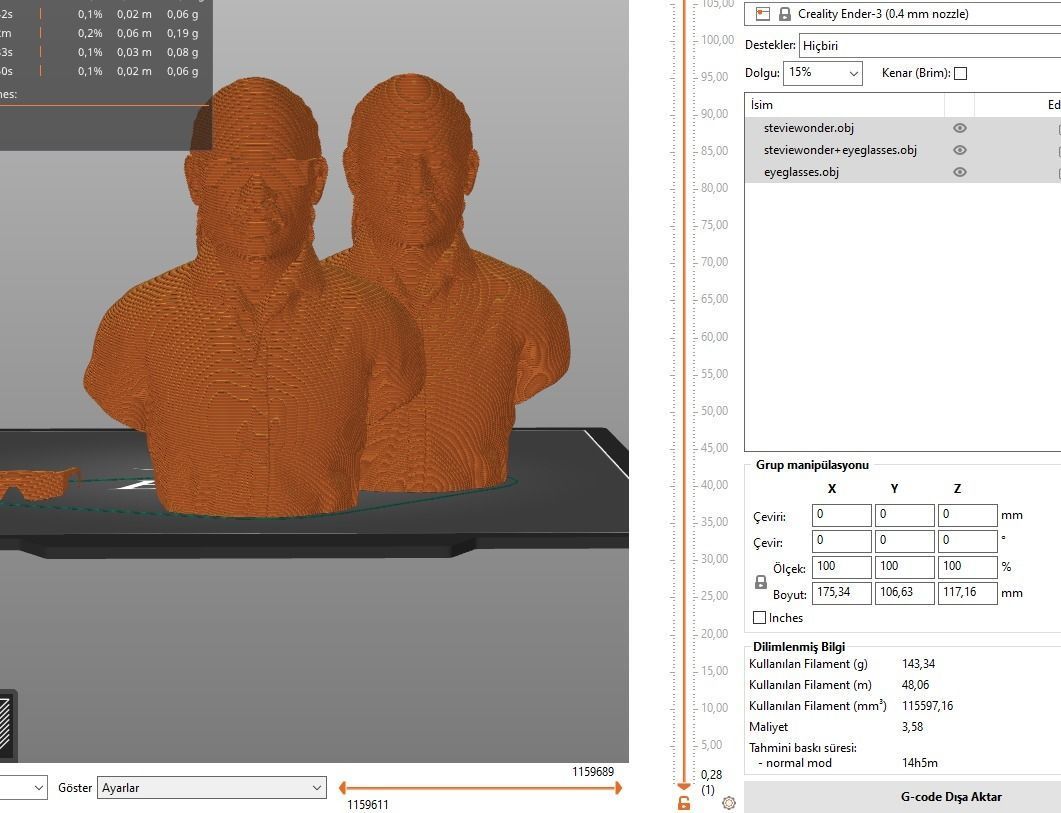Click the lock icon beside Creality Ender-3

(x=785, y=14)
